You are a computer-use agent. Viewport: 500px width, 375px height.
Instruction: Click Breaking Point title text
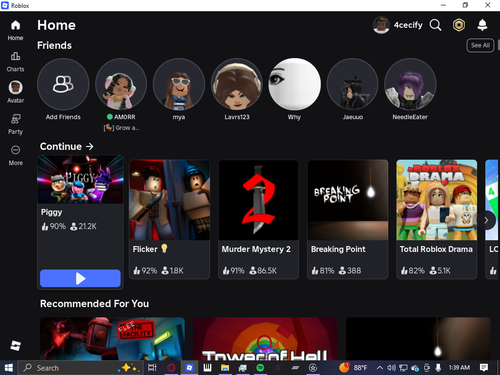[x=338, y=249]
